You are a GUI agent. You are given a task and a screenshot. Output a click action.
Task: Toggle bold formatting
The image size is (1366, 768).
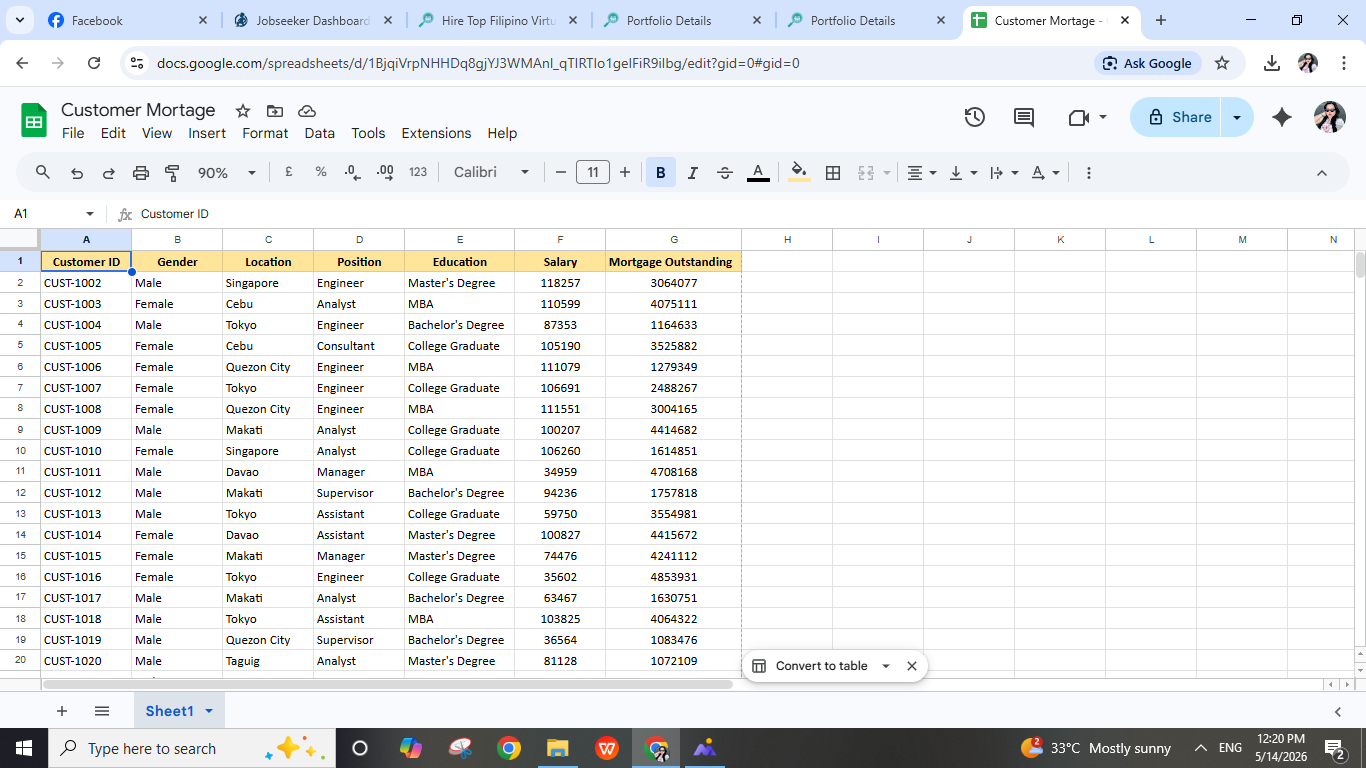pyautogui.click(x=660, y=173)
